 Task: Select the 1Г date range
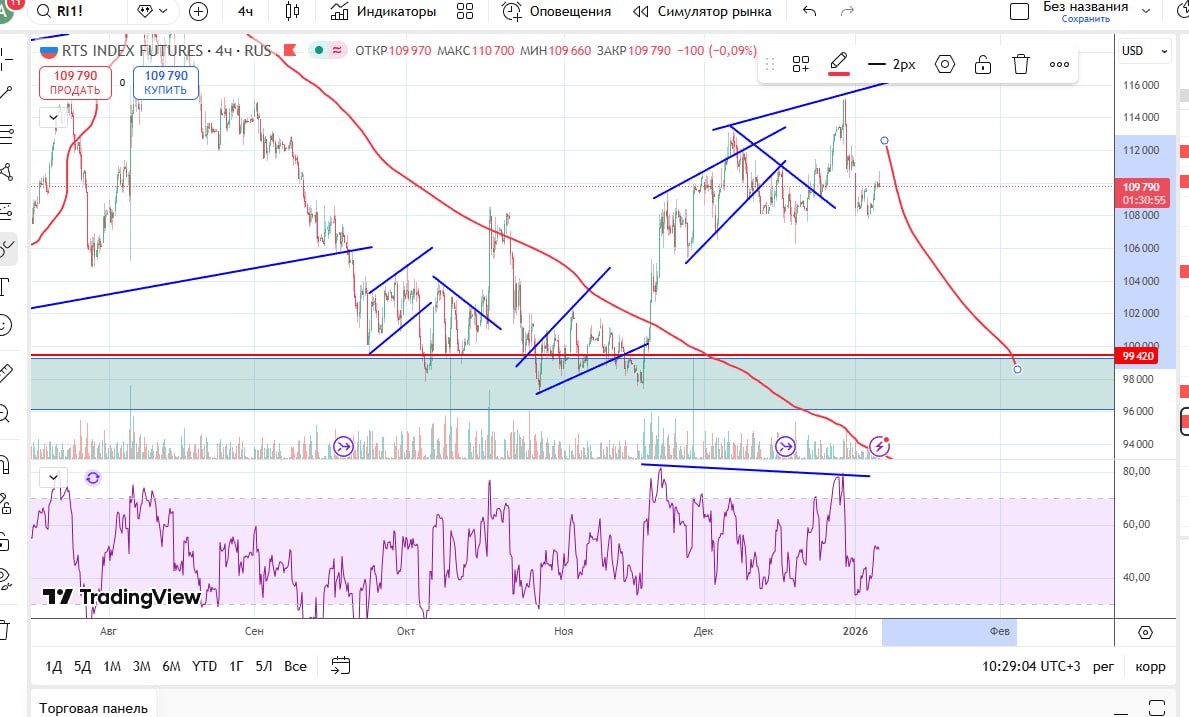(x=237, y=666)
